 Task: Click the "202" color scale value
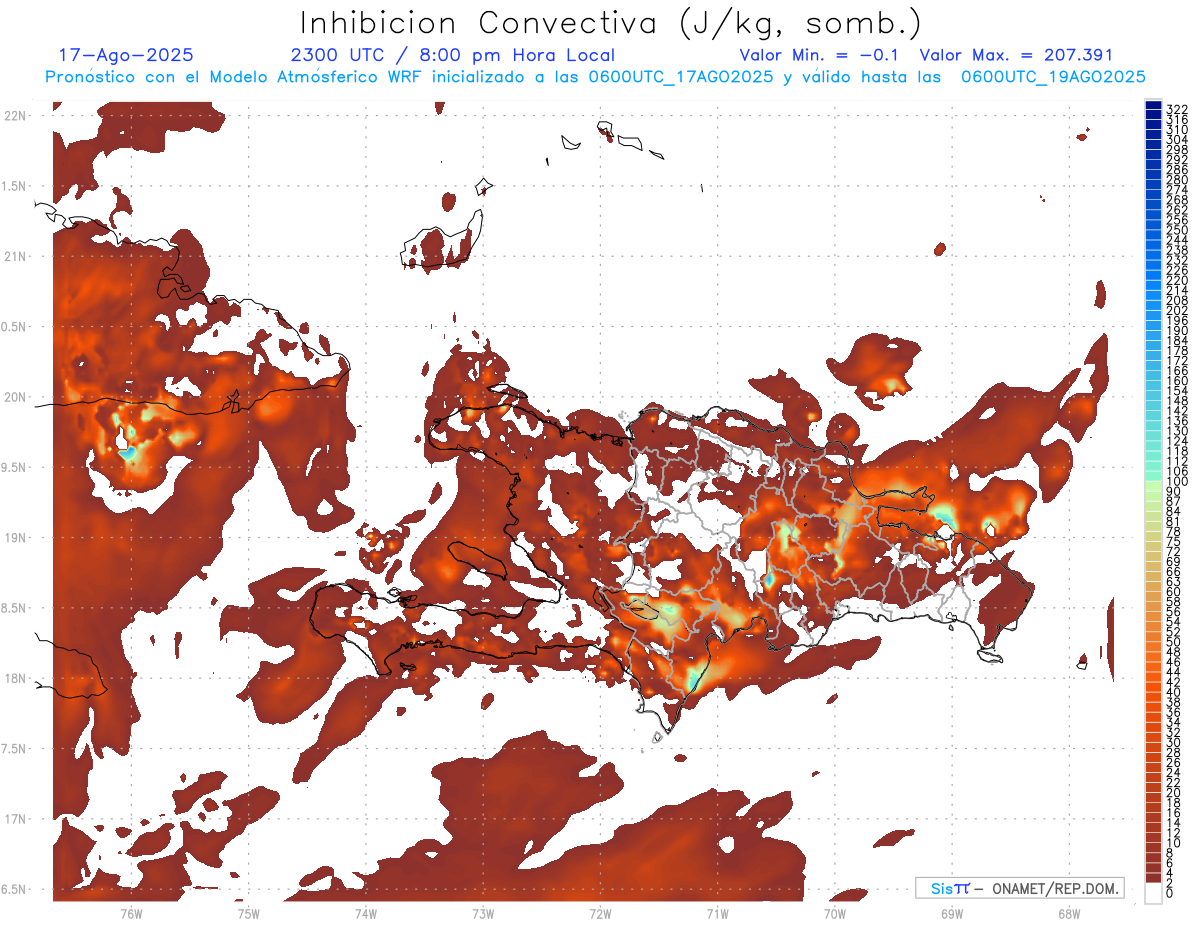(x=1176, y=310)
